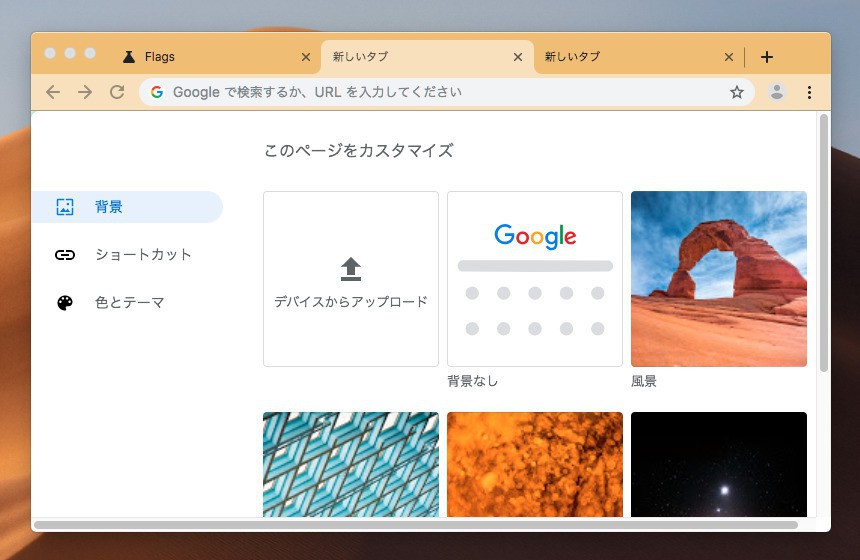Open ショートカット settings in the sidebar

[x=127, y=254]
